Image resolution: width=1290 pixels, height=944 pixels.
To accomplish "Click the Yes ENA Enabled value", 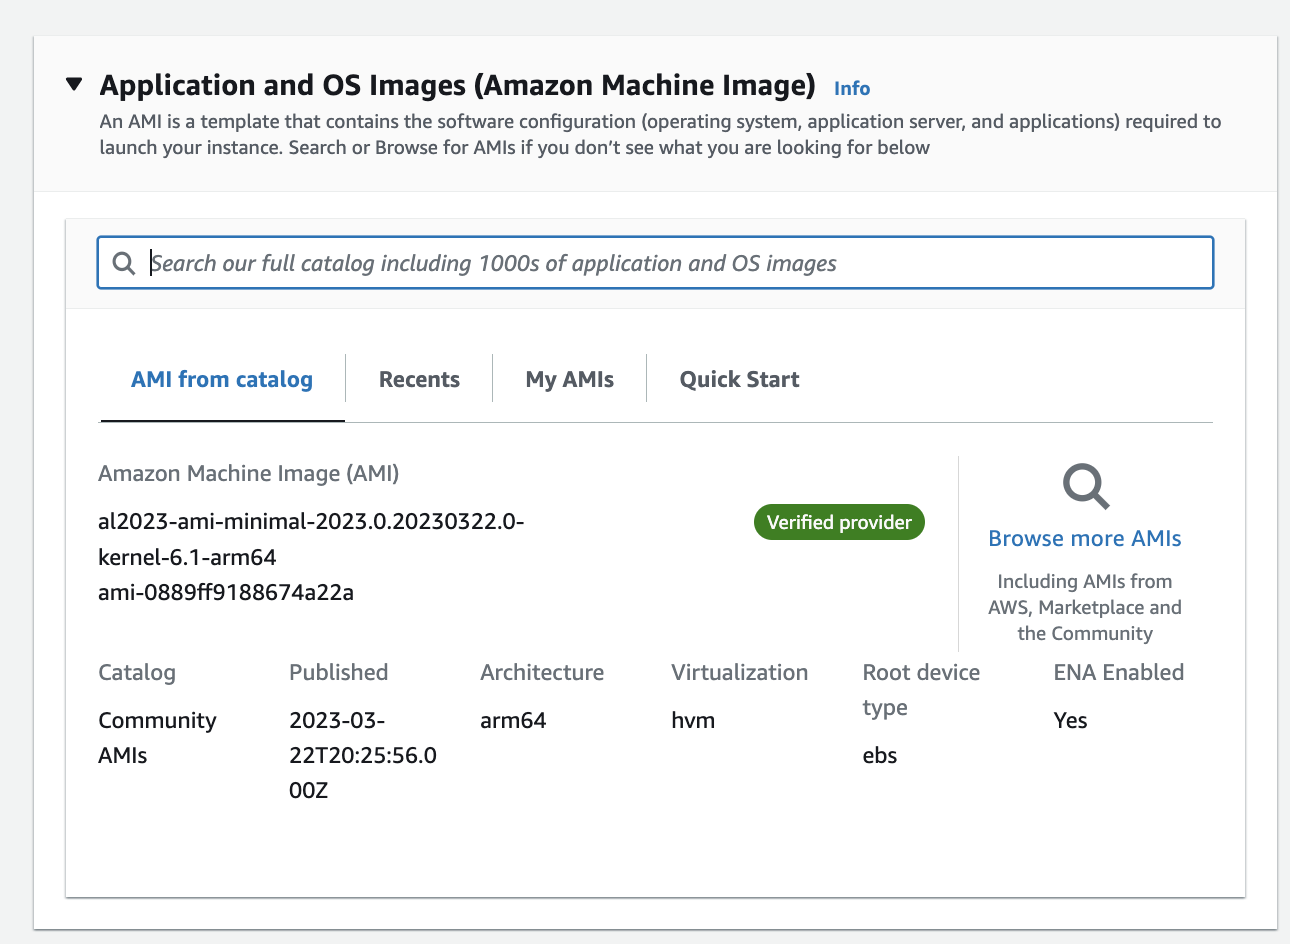I will tap(1070, 720).
